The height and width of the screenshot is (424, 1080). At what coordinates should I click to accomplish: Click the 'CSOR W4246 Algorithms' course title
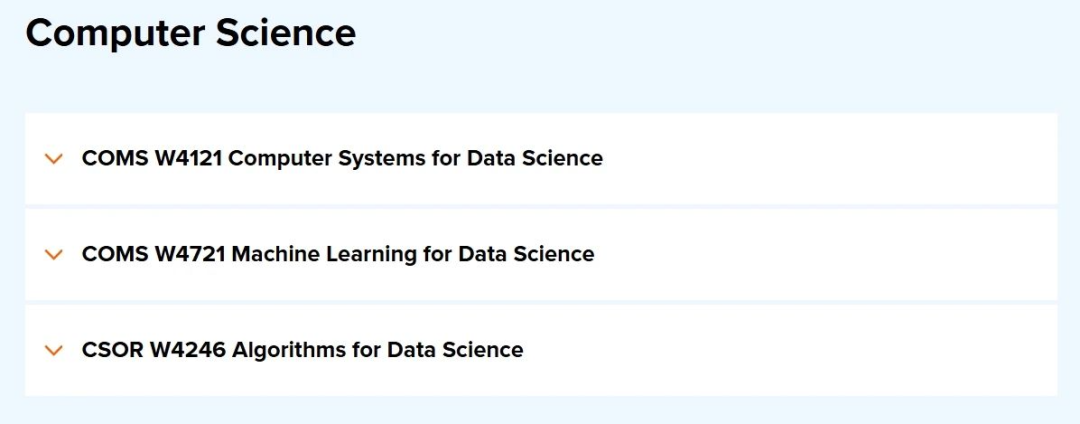click(302, 351)
